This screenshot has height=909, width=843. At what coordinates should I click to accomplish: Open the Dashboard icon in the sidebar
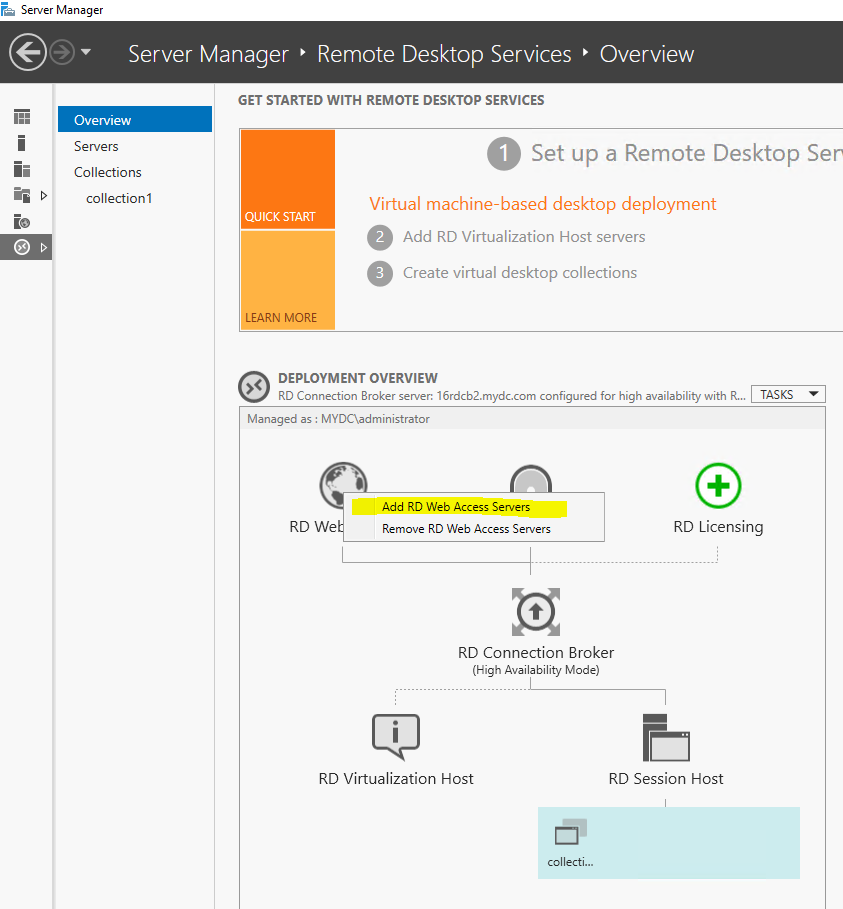point(22,117)
